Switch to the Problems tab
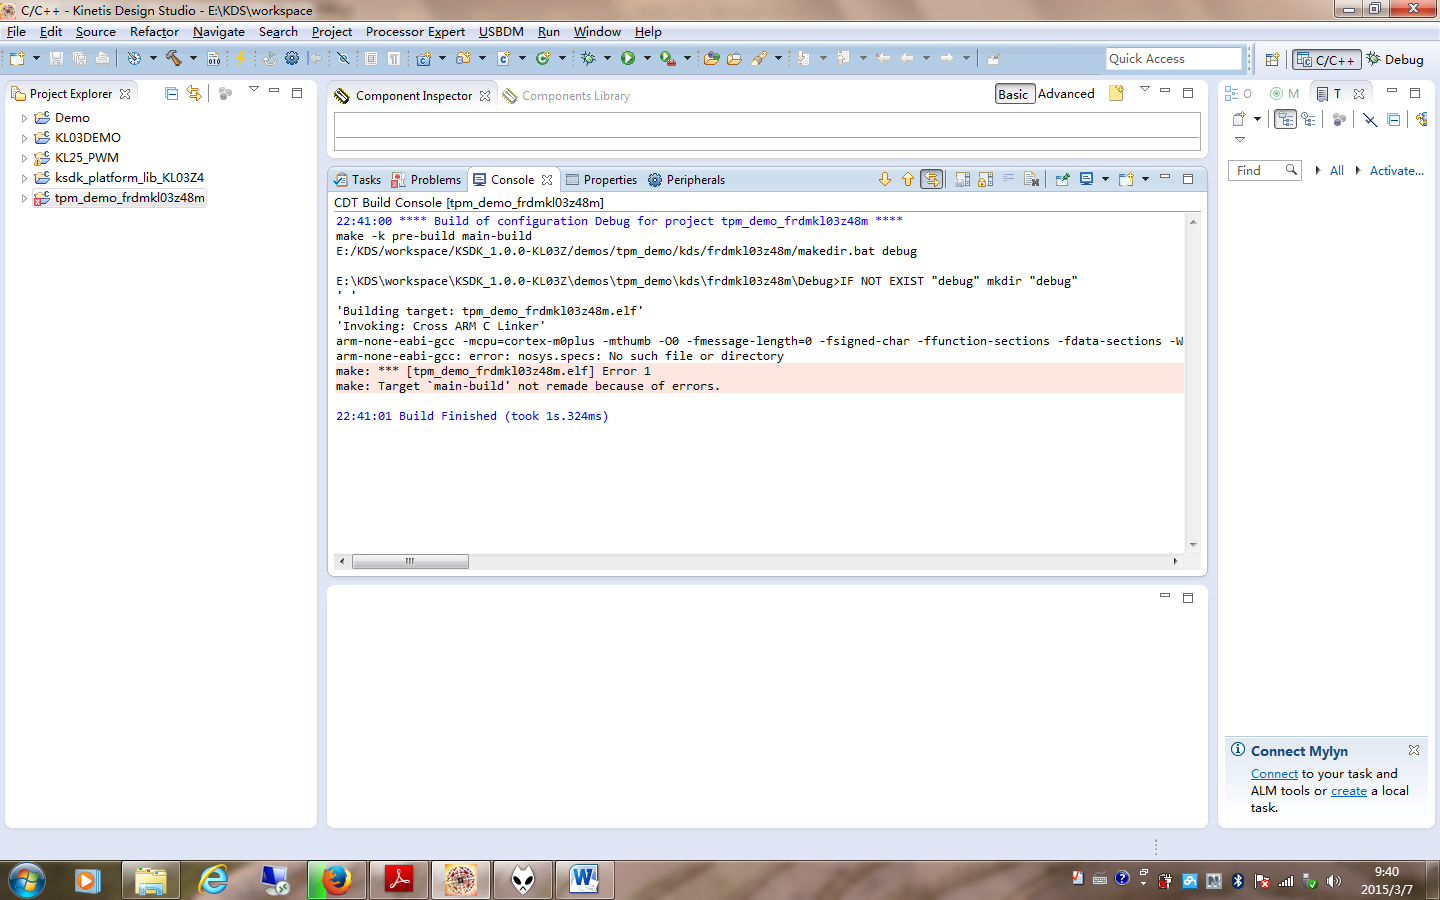Viewport: 1440px width, 900px height. pos(426,180)
